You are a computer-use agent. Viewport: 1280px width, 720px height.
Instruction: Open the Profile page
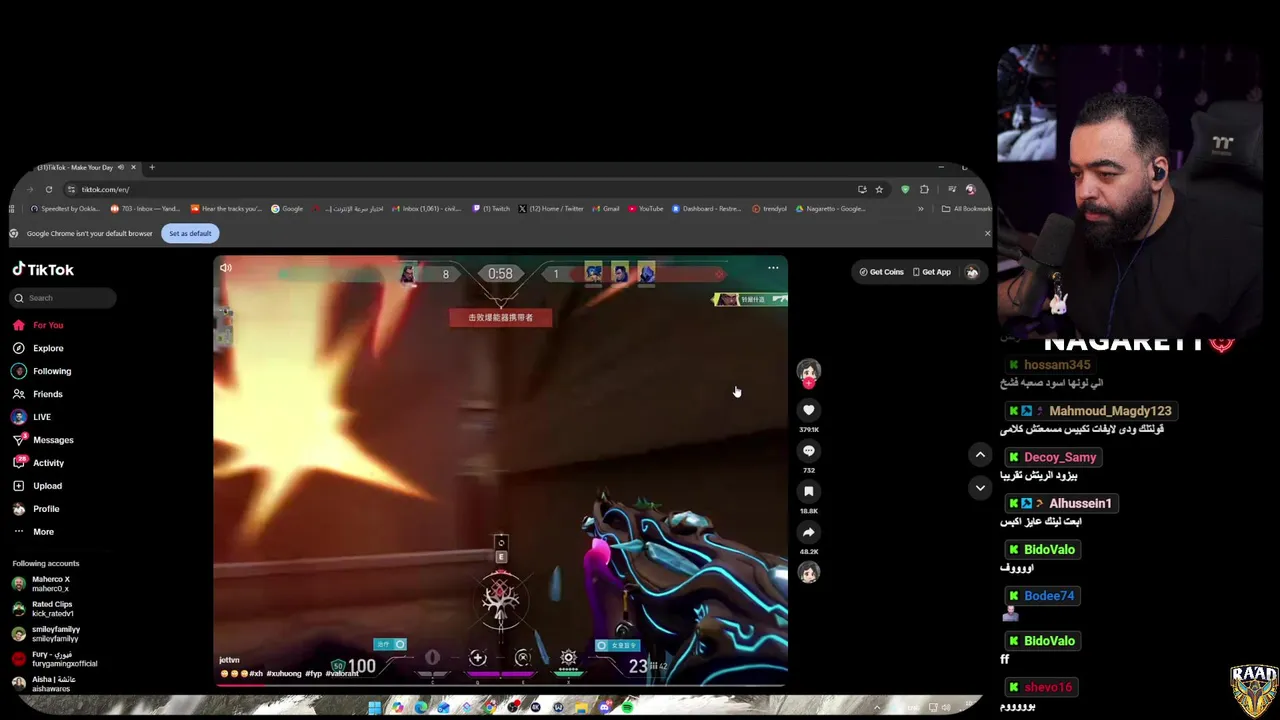36,509
